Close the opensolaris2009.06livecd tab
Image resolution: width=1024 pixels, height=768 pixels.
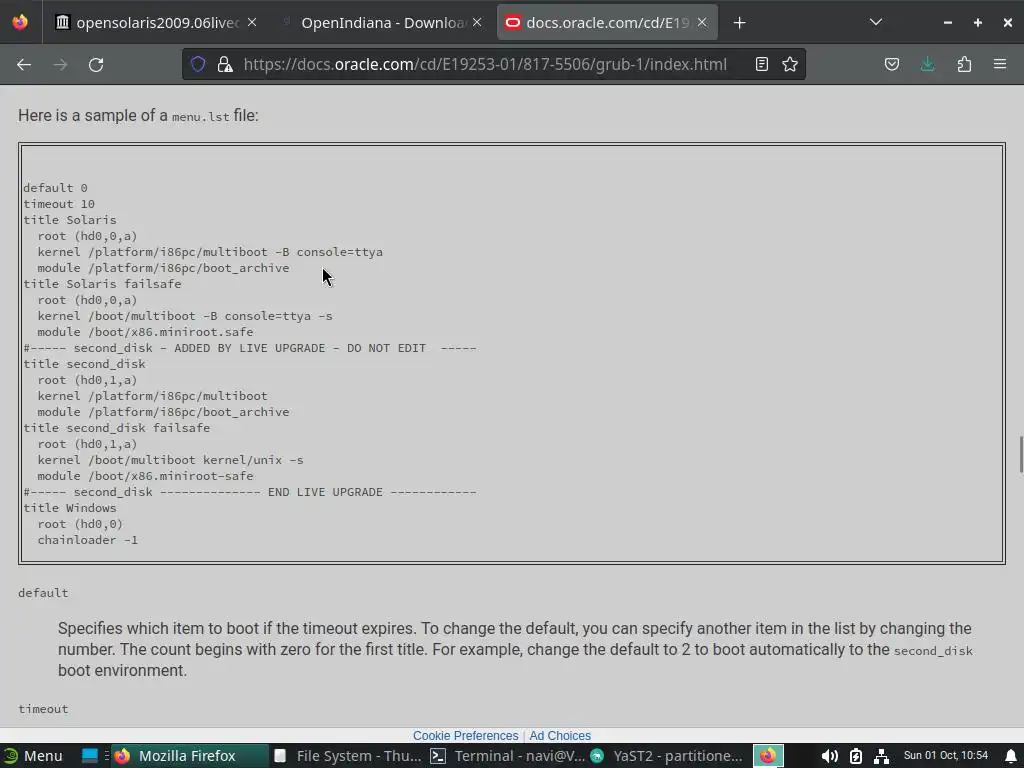(x=251, y=23)
